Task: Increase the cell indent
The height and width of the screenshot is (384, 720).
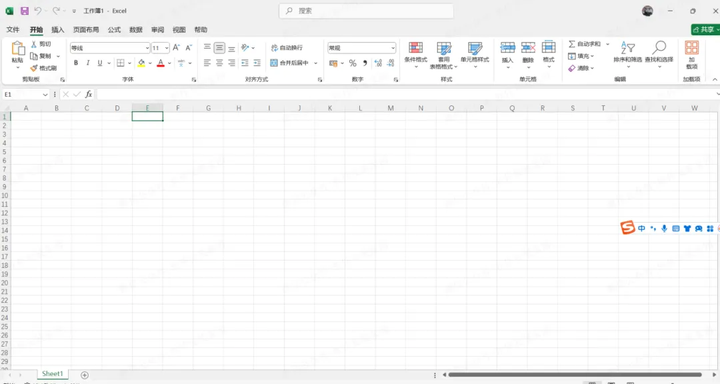Action: coord(257,63)
